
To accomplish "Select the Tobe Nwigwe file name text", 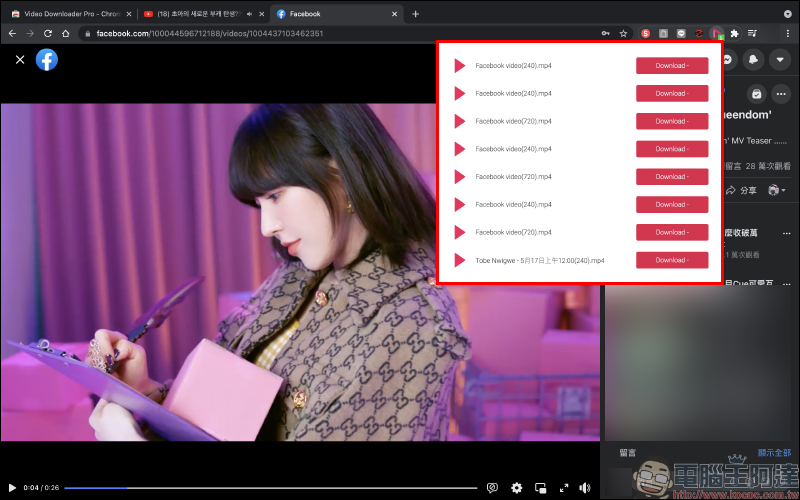I will (540, 260).
